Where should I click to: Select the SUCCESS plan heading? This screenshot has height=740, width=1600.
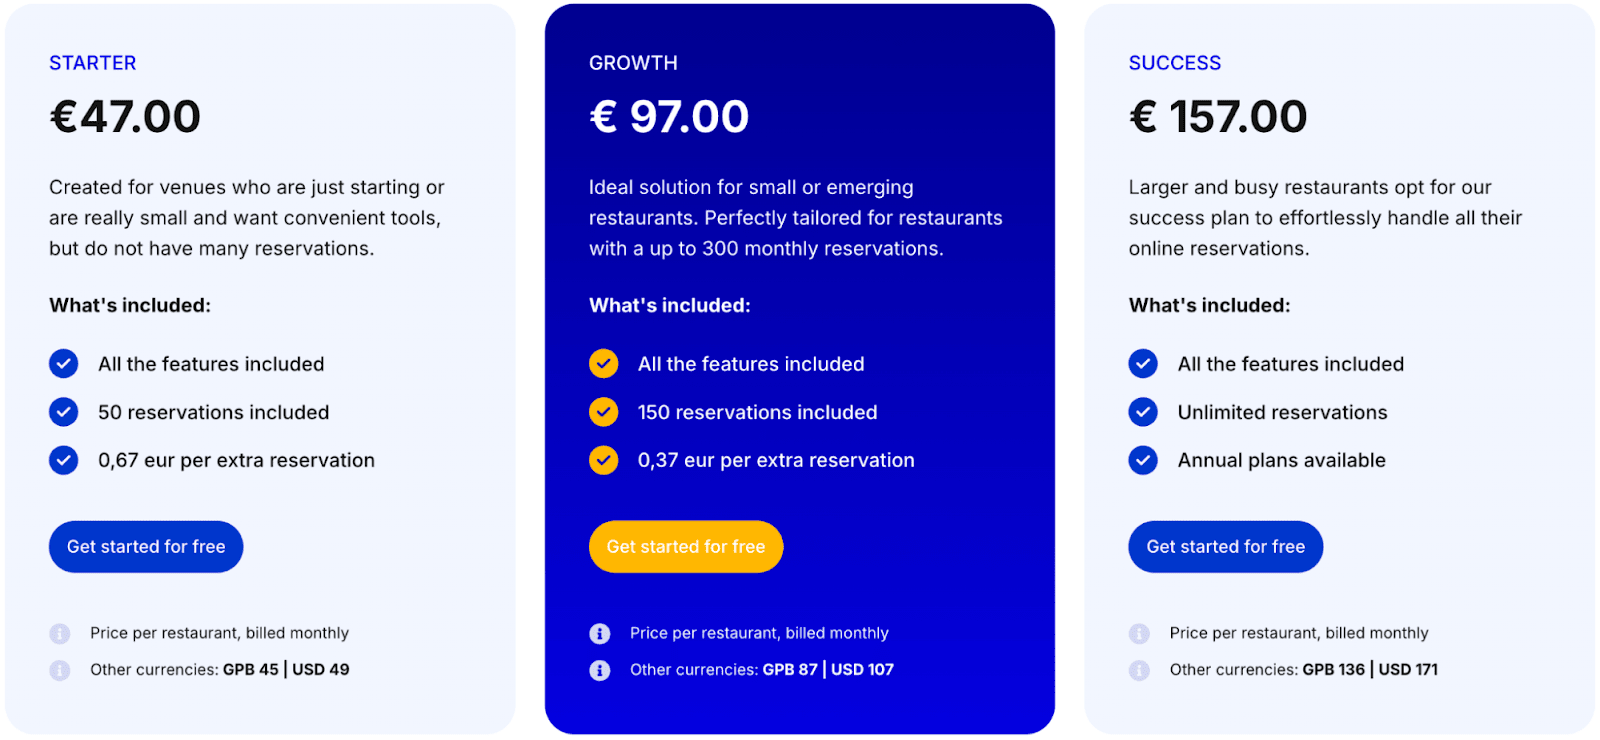1175,63
